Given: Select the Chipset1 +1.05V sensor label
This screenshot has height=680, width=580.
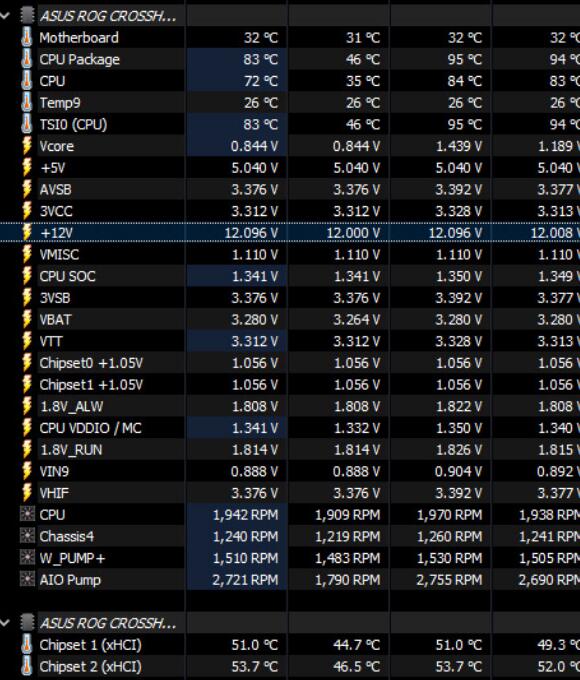Looking at the screenshot, I should coord(91,385).
